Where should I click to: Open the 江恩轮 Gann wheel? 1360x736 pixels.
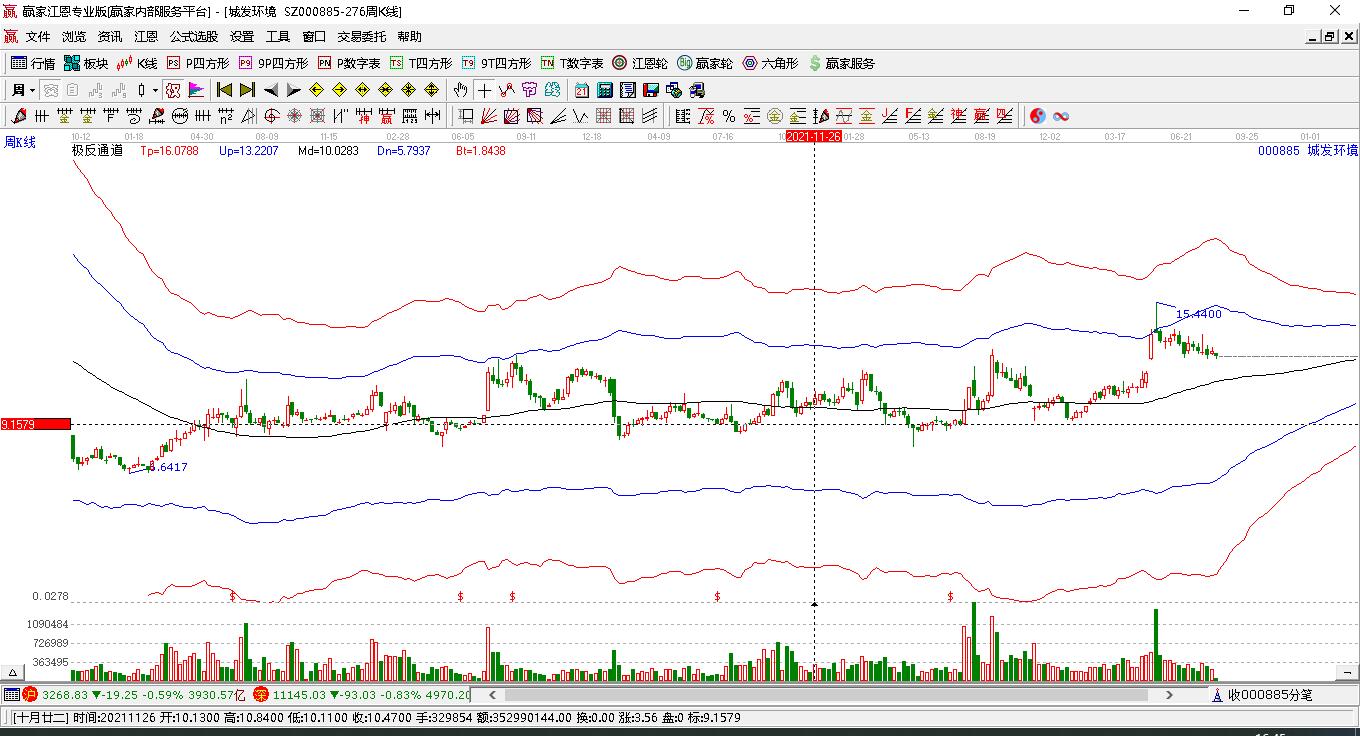(640, 63)
